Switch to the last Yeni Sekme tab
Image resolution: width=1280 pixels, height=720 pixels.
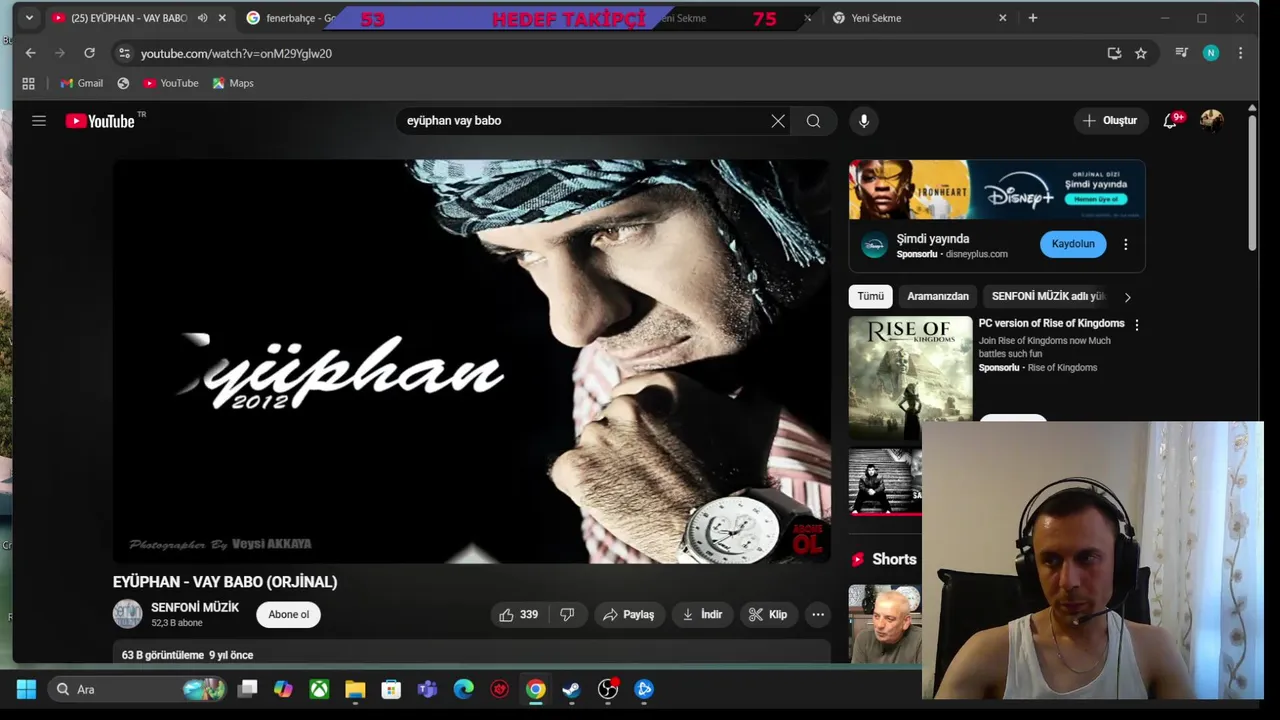[920, 18]
